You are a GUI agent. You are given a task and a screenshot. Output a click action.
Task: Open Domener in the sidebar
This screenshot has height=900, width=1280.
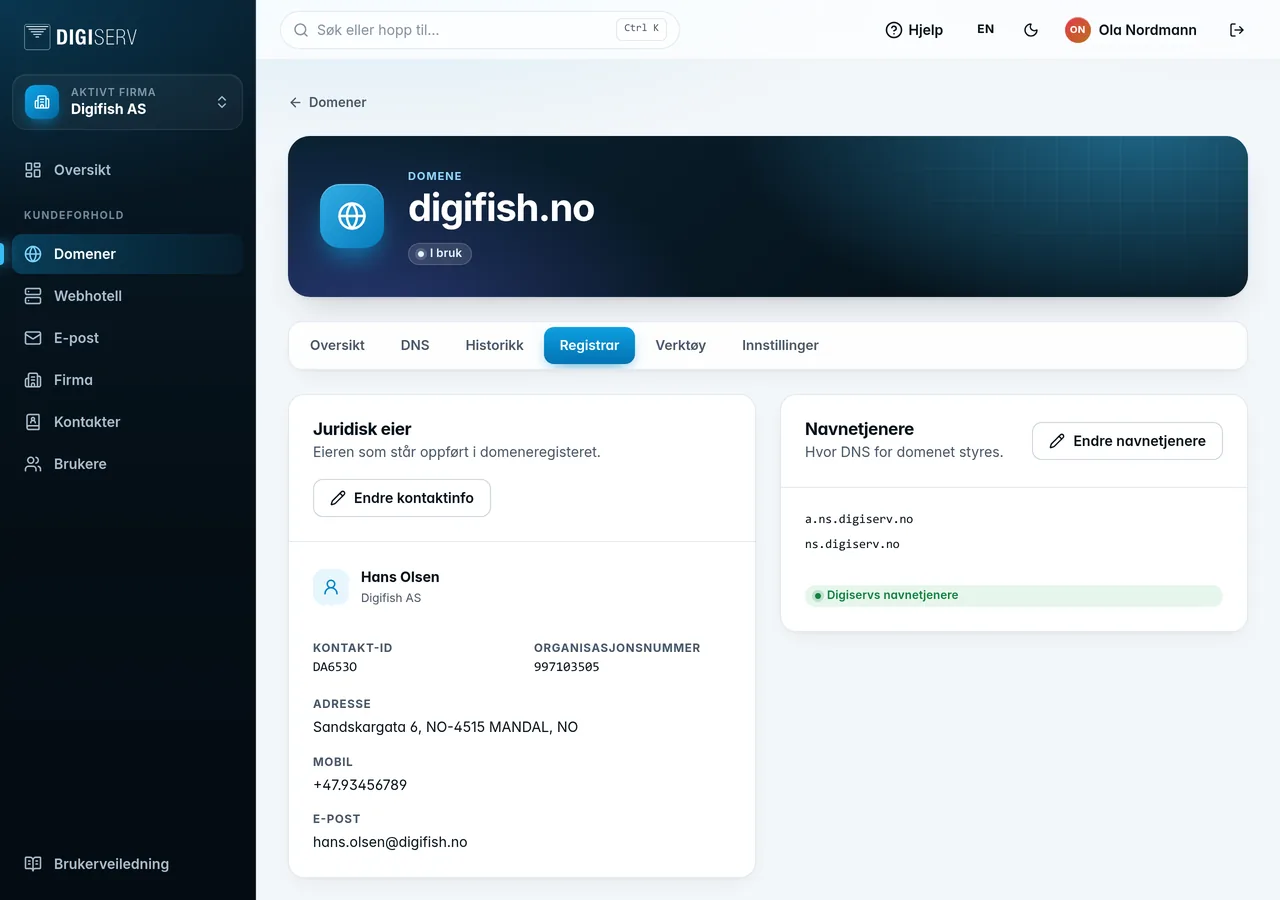pos(127,254)
